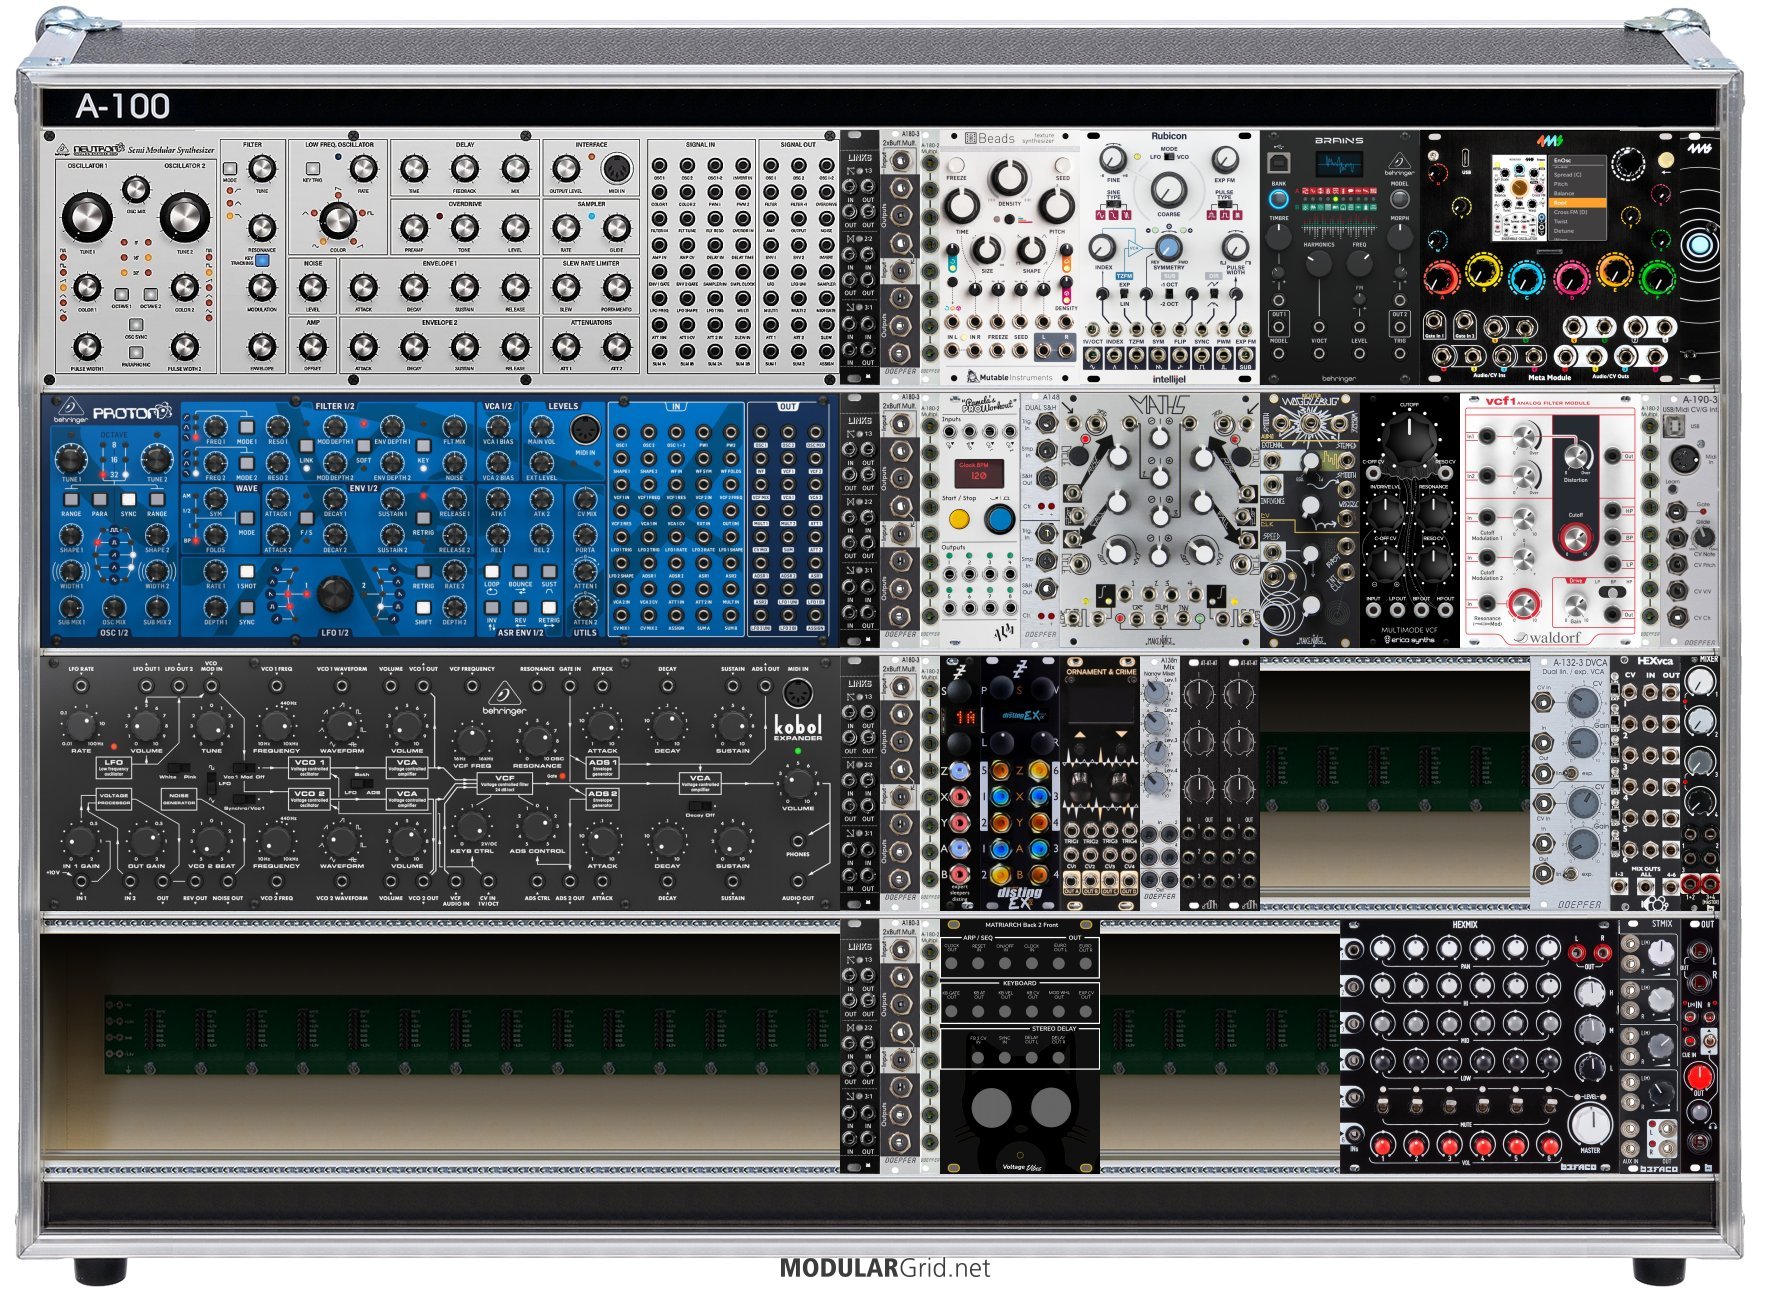Image resolution: width=1771 pixels, height=1289 pixels.
Task: Flip the Kobol LFO/ADS Both switch
Action: 361,782
